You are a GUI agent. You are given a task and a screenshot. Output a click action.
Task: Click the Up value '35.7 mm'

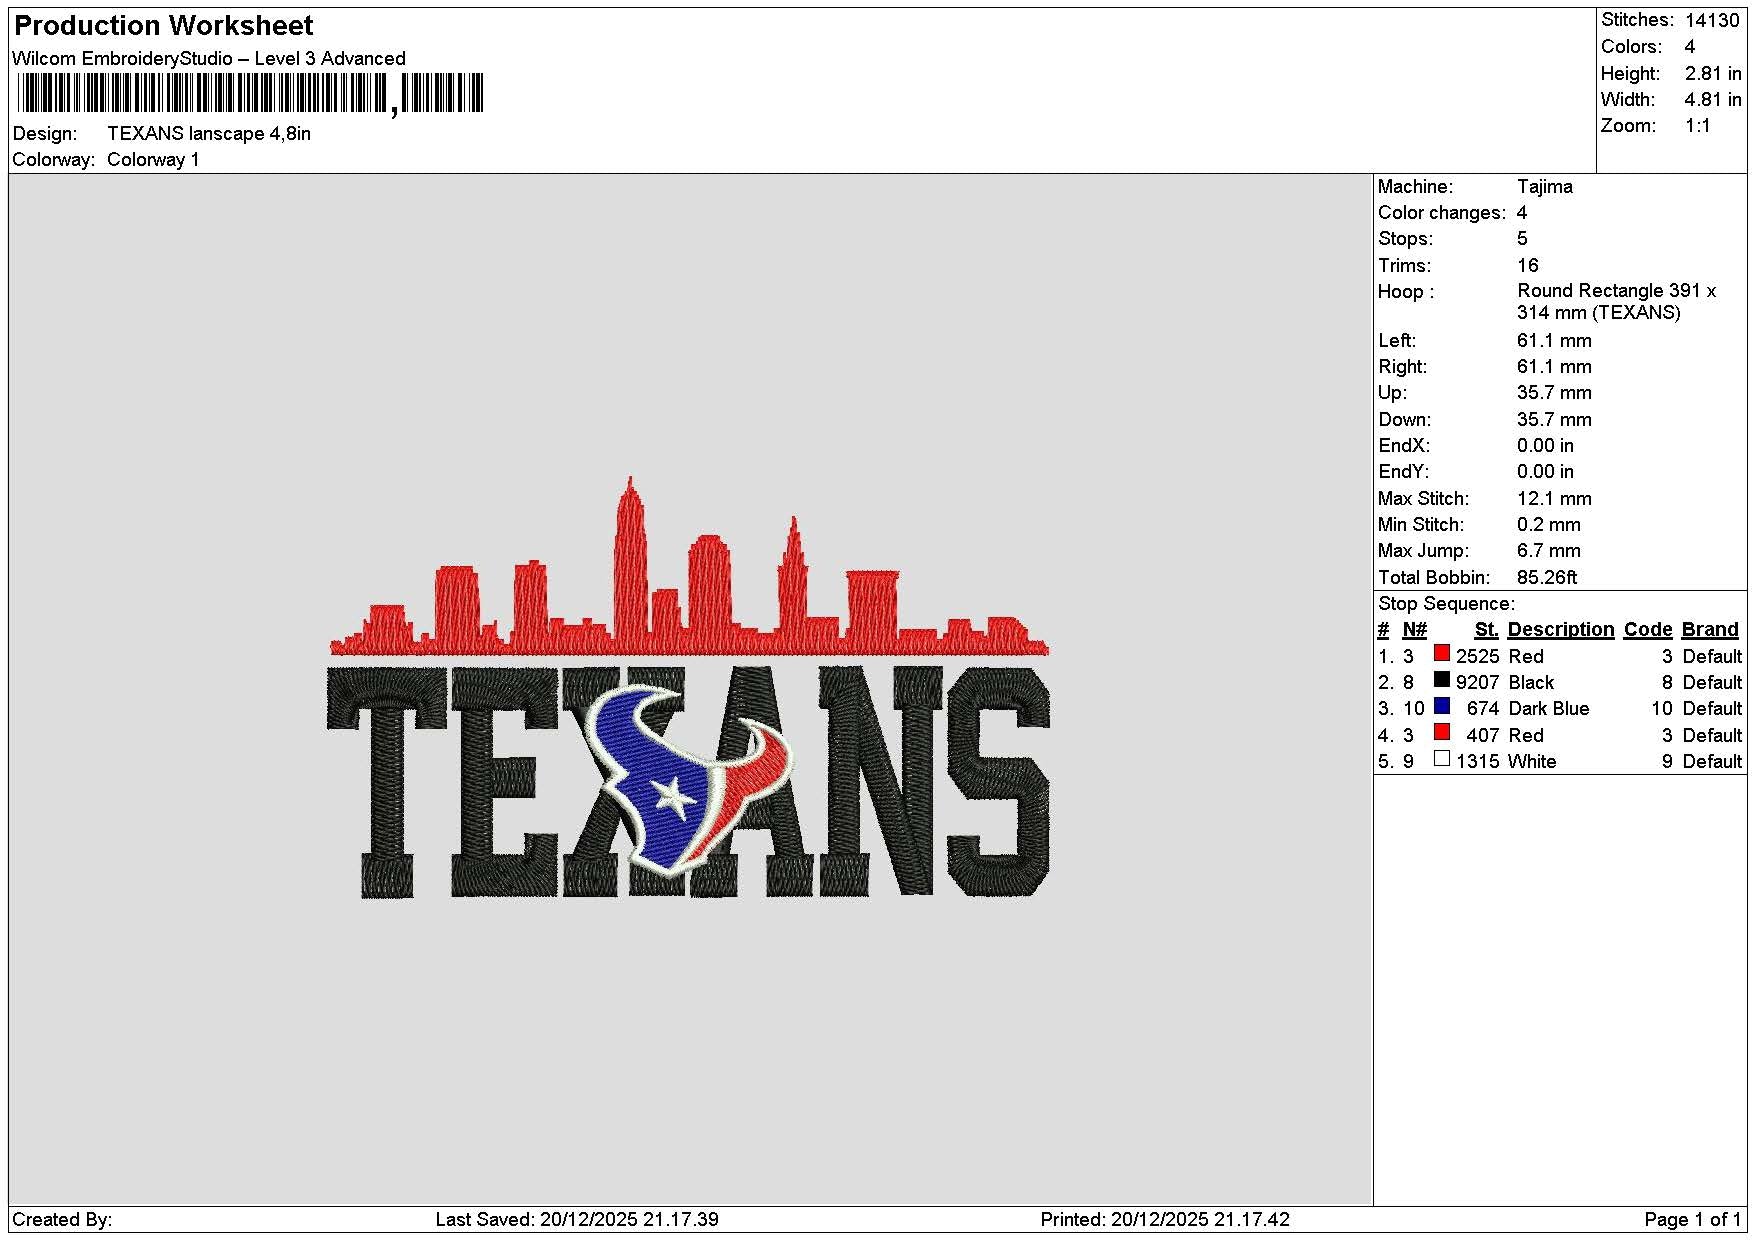click(x=1554, y=393)
